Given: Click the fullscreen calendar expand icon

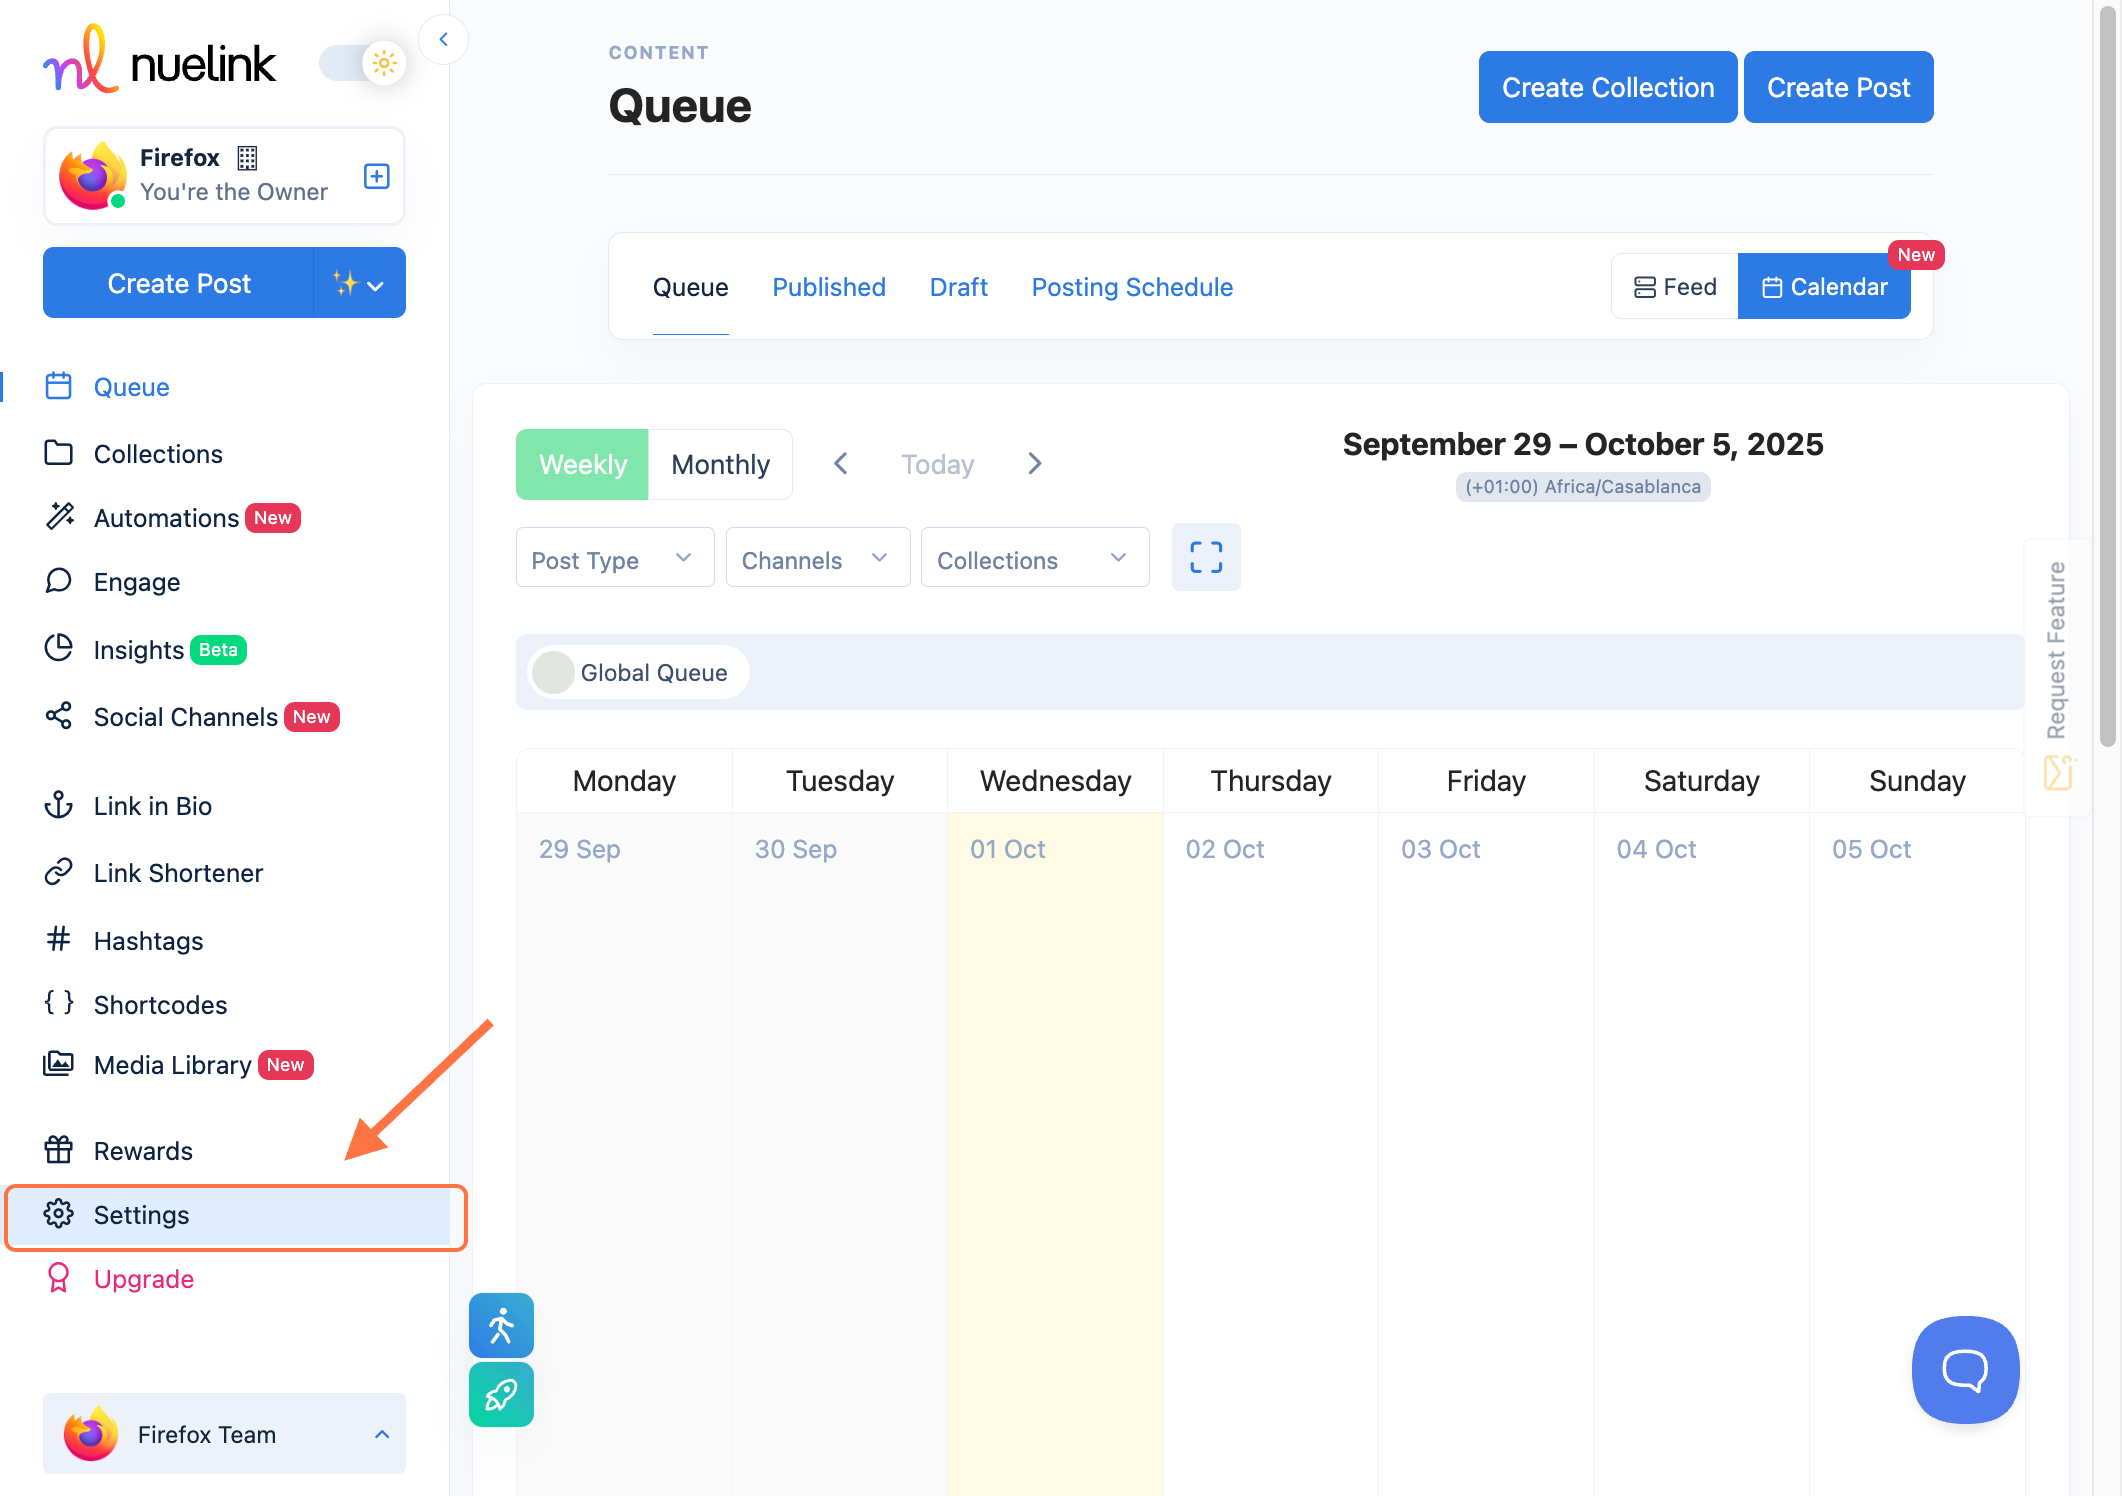Looking at the screenshot, I should pos(1206,557).
